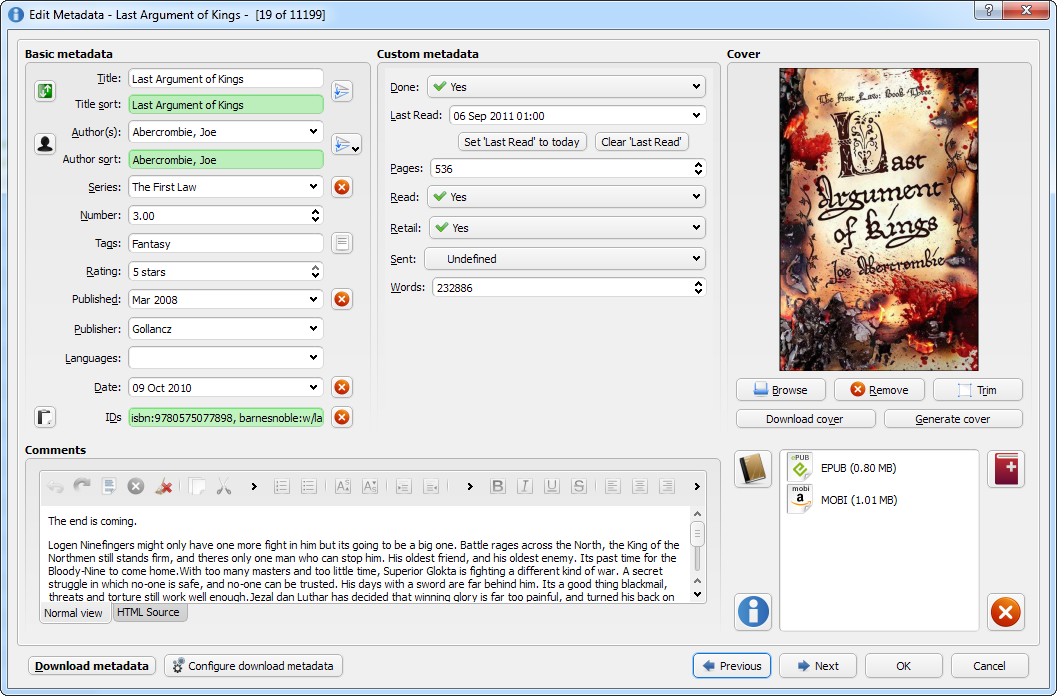Click the blue info set metadata icon
The height and width of the screenshot is (696, 1057).
point(753,612)
